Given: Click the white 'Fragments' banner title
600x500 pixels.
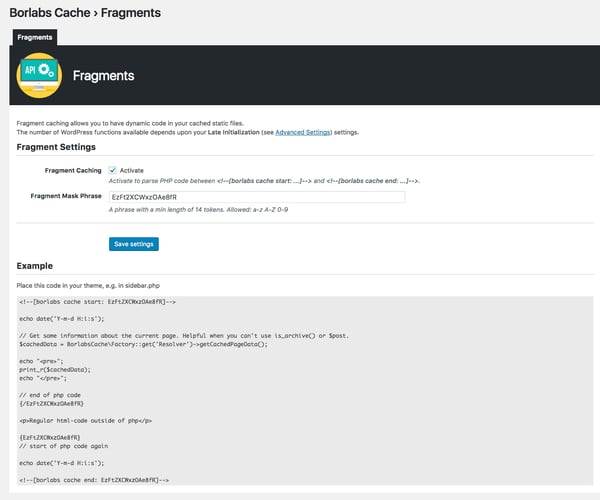Looking at the screenshot, I should [103, 76].
